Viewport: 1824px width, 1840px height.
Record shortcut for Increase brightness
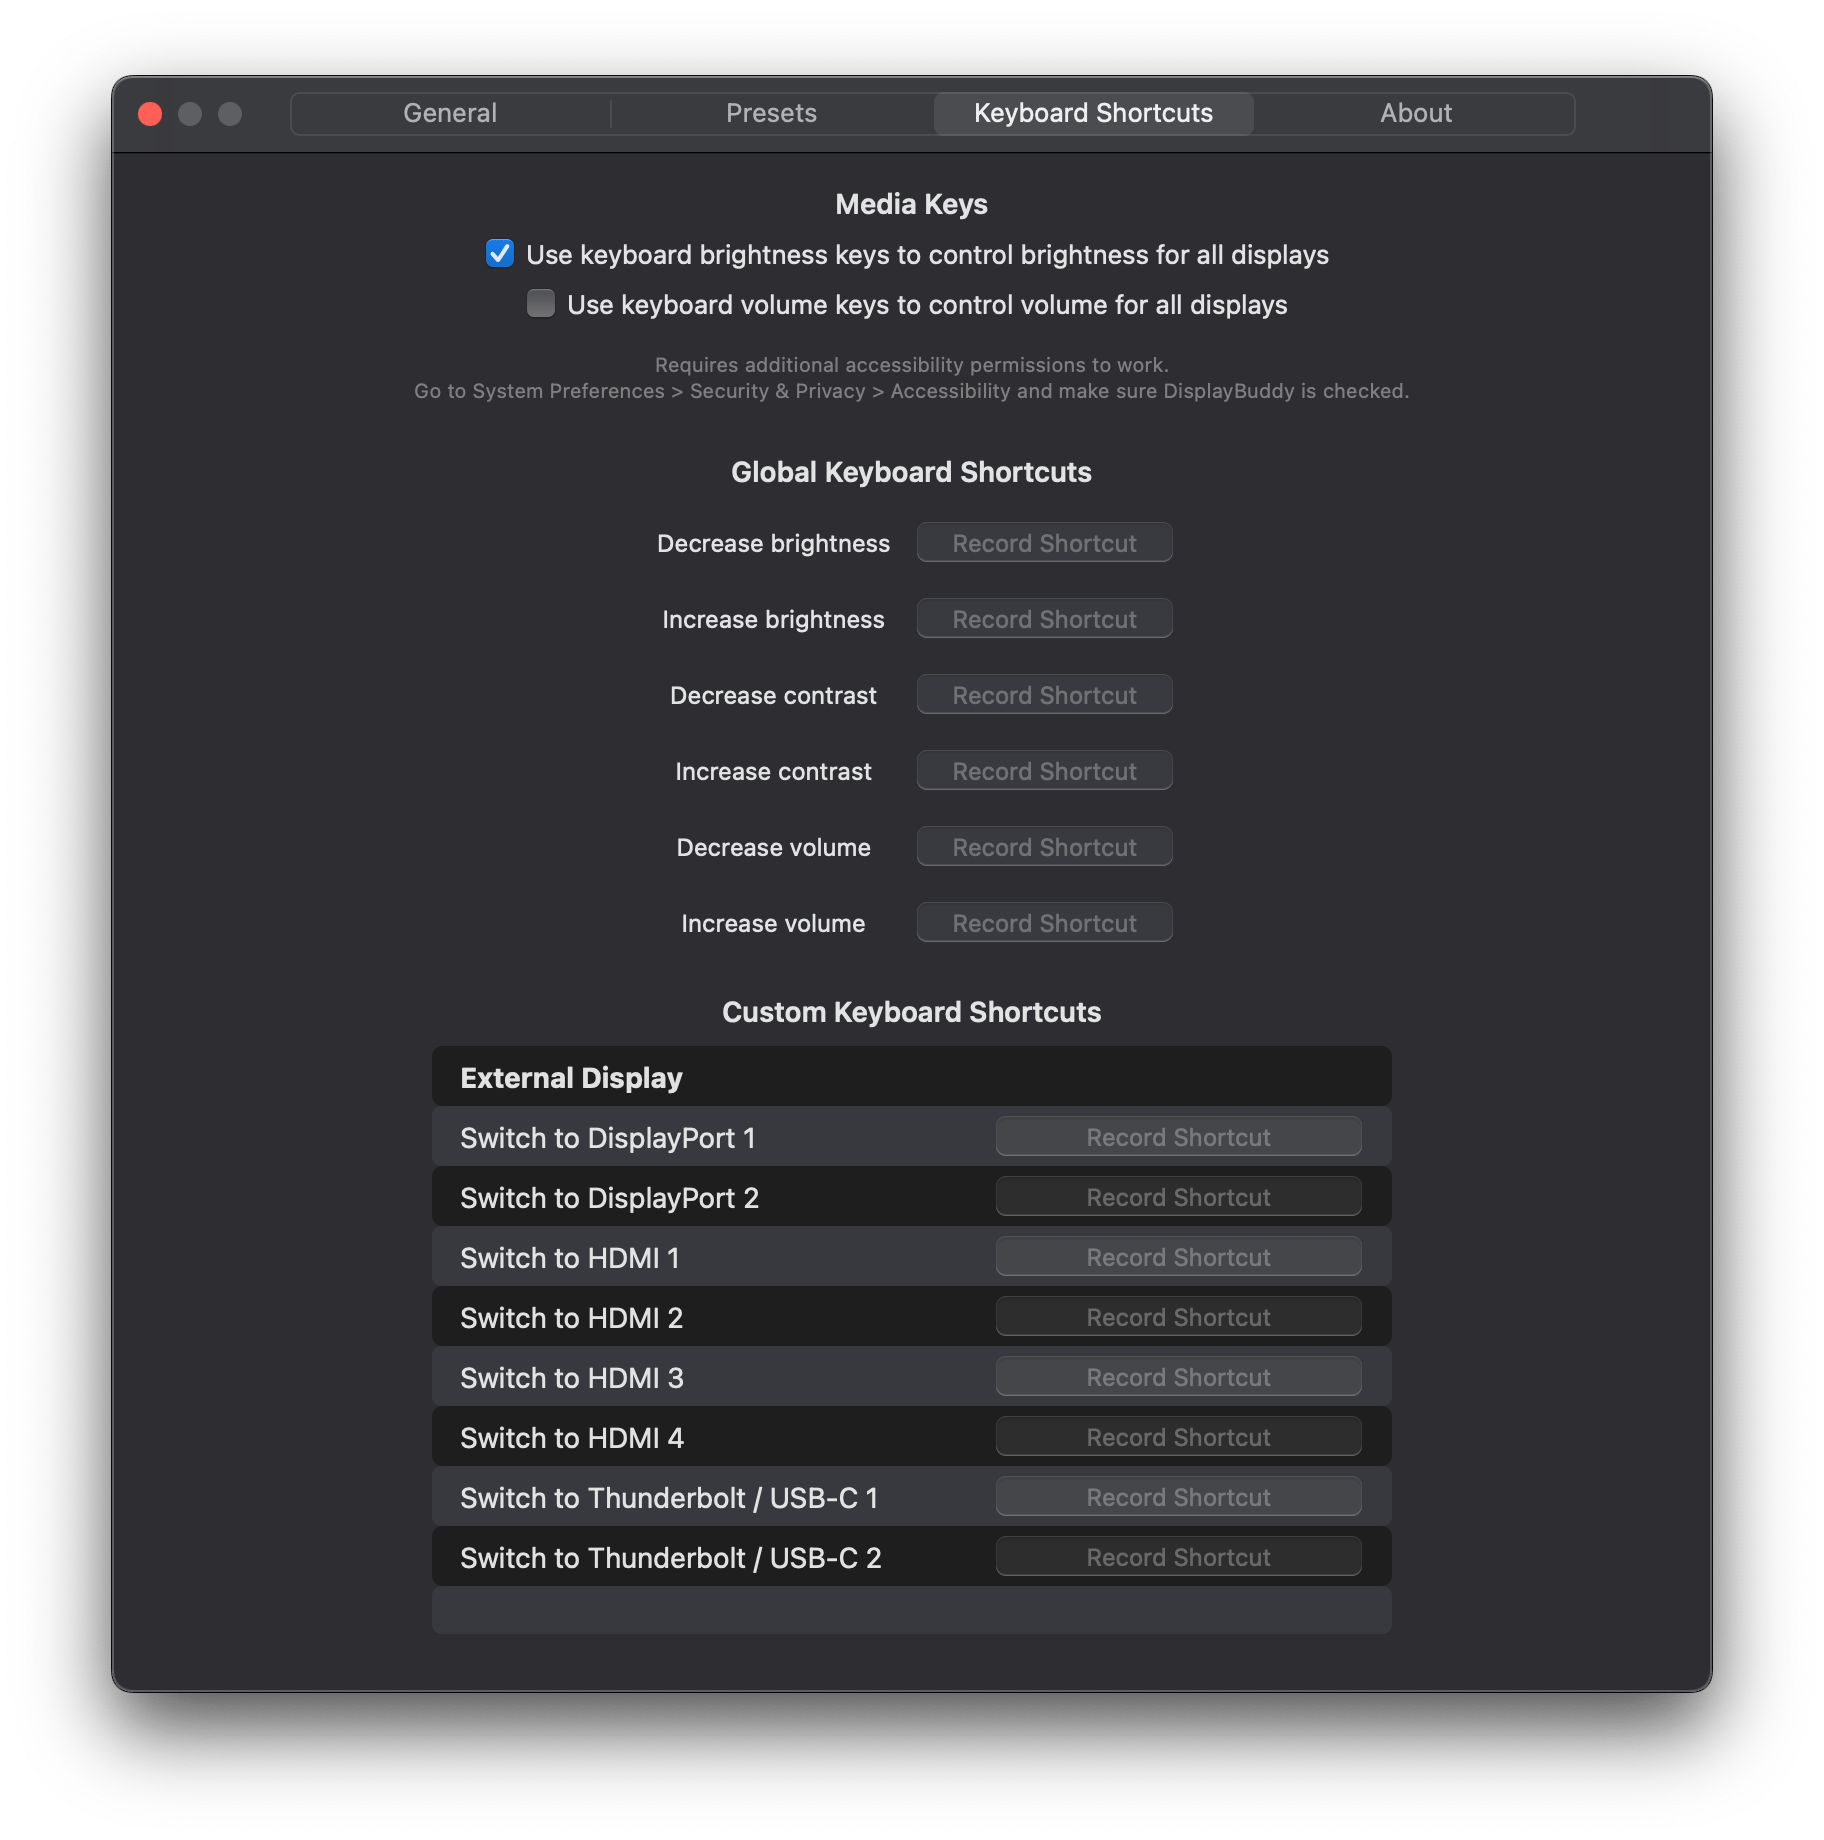[x=1044, y=618]
